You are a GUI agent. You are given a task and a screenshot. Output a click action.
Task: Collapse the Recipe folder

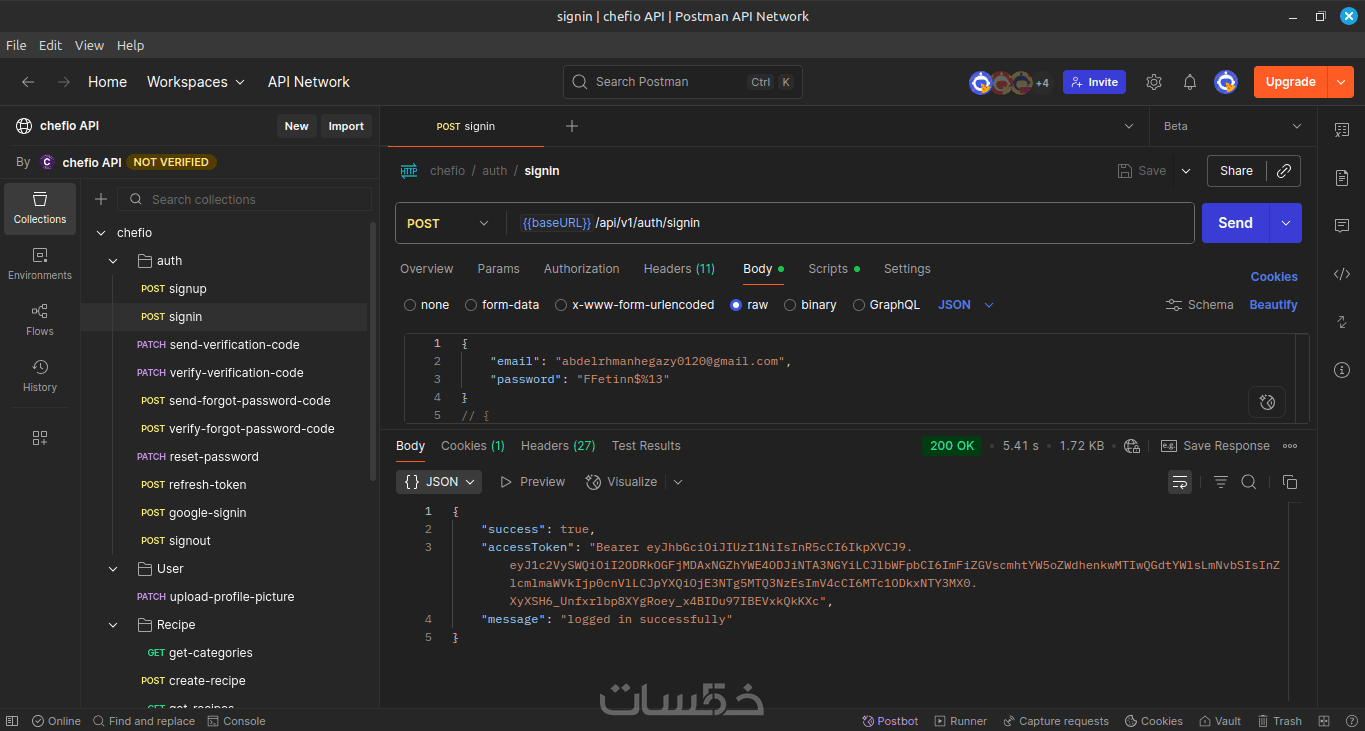[113, 625]
